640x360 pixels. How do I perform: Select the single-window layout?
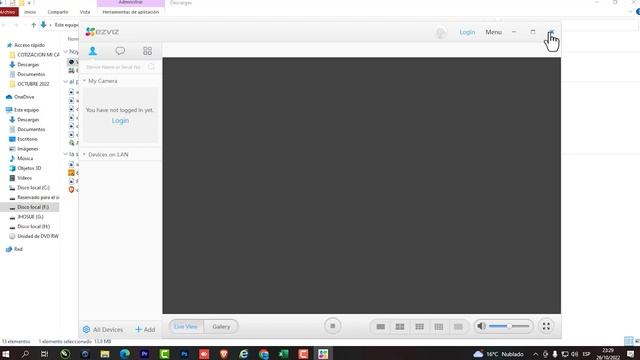pyautogui.click(x=380, y=327)
